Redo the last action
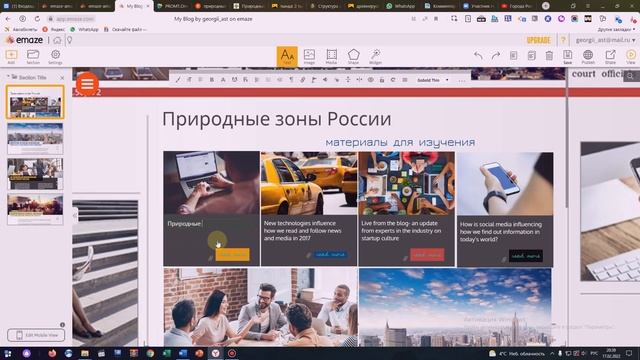Screen dimensions: 640x360 (x=496, y=56)
